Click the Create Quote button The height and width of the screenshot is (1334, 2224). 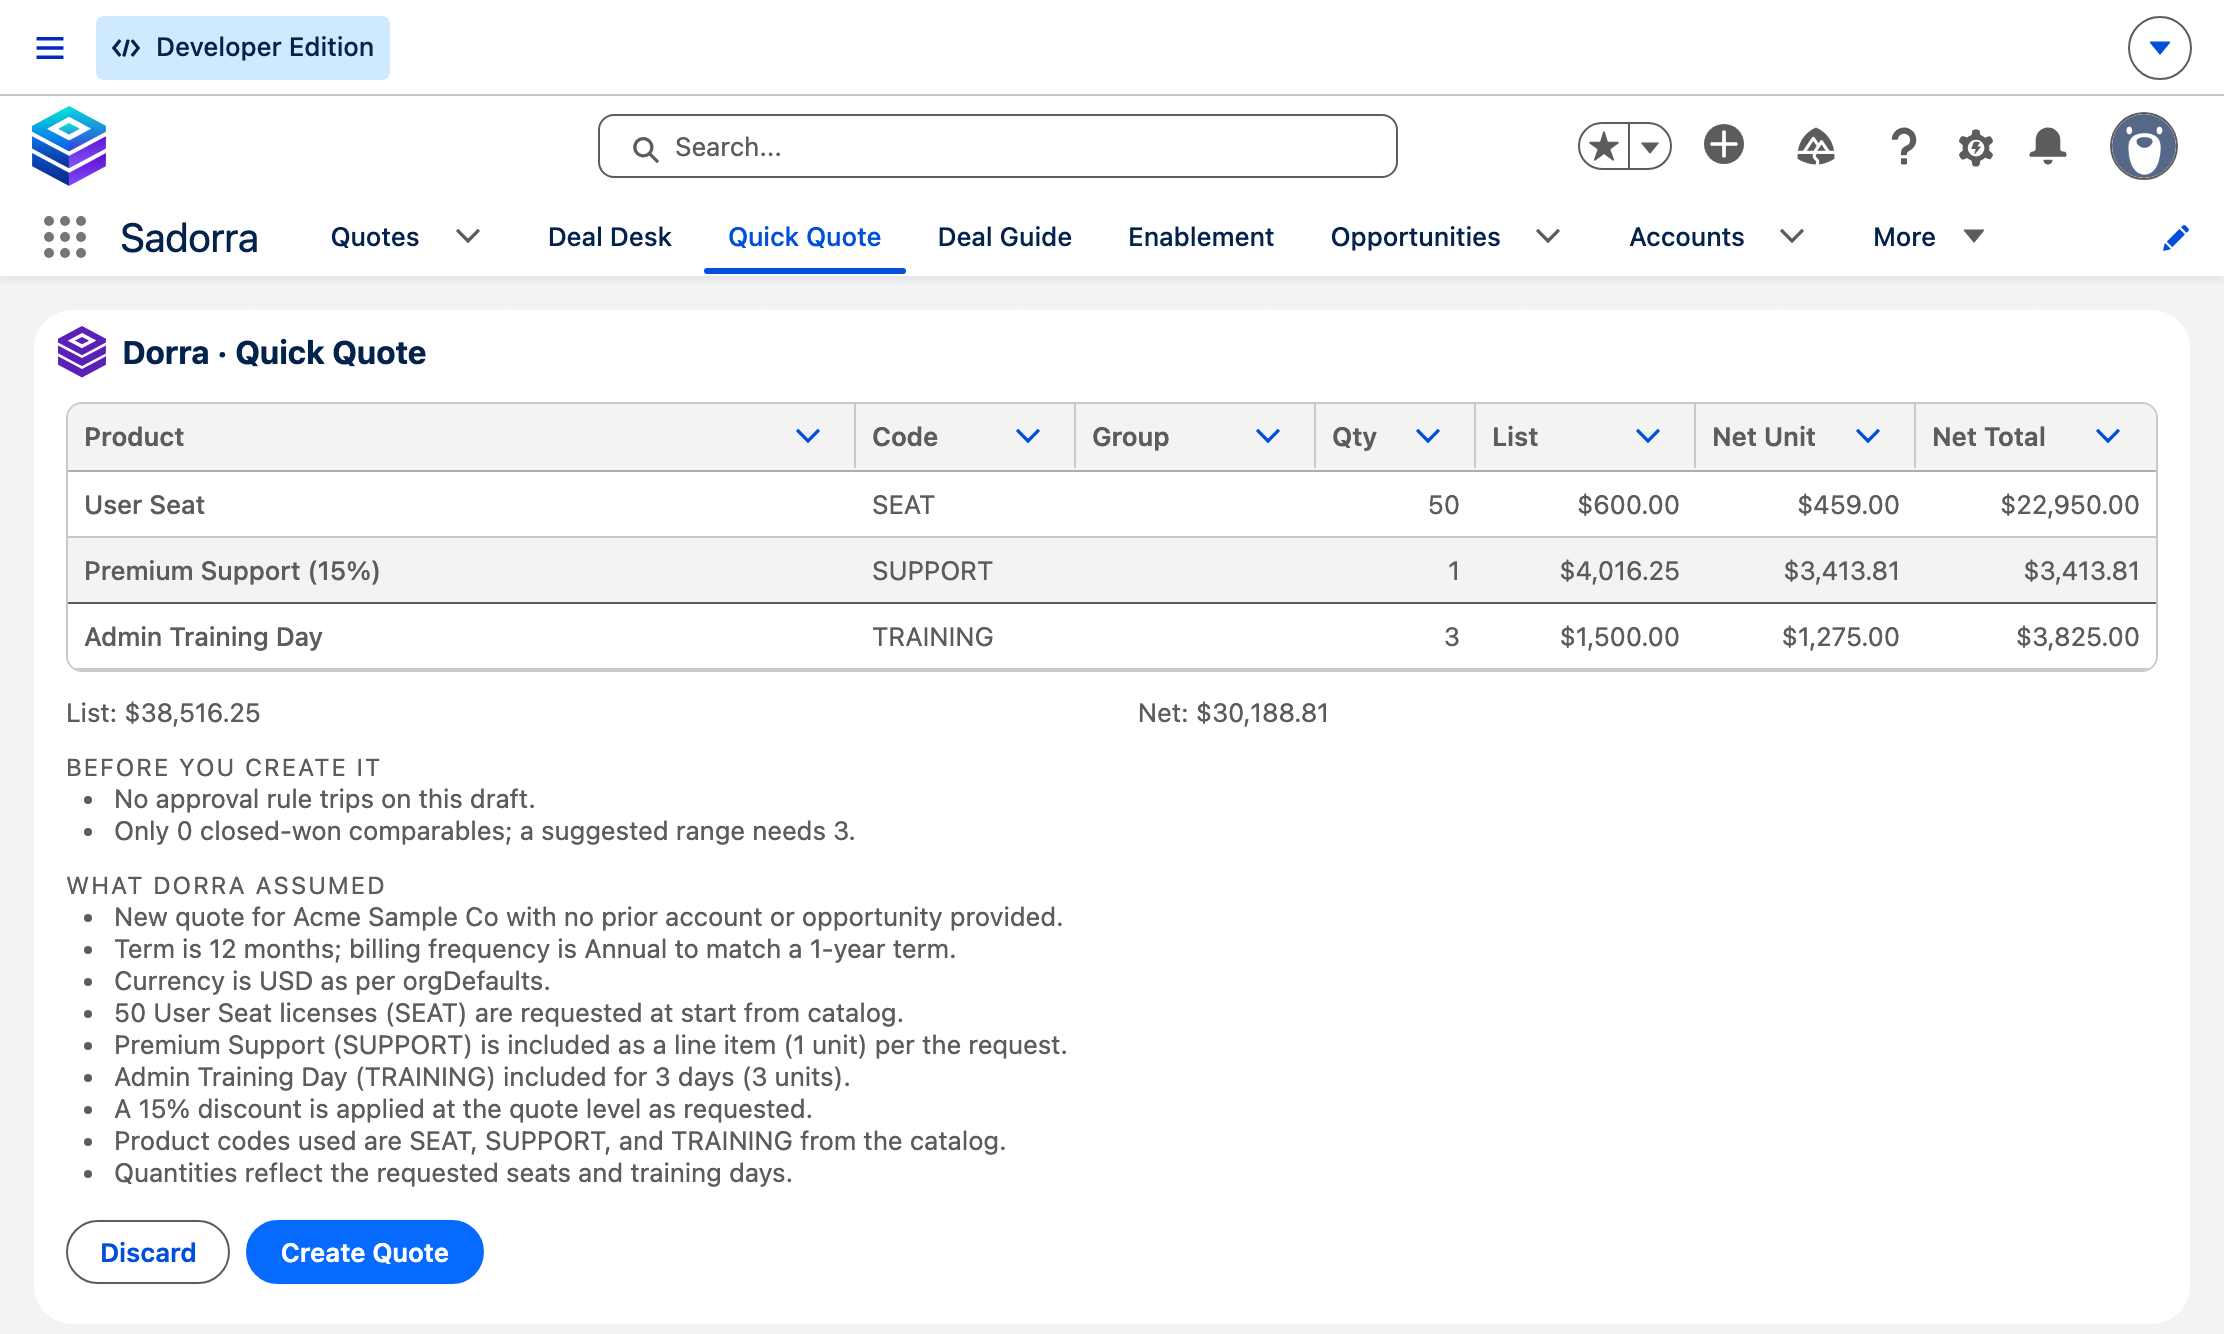pyautogui.click(x=365, y=1252)
